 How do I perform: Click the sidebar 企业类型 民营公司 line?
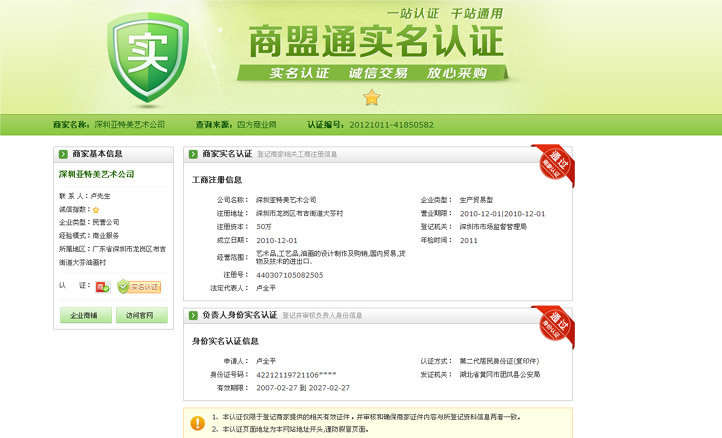pos(89,222)
